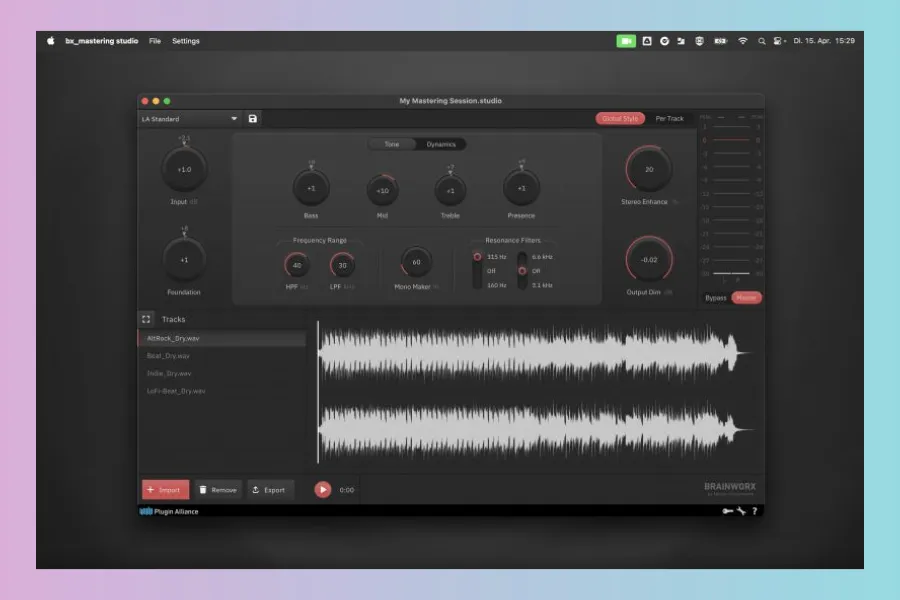The image size is (900, 600).
Task: Open Spotlight search in the menu bar
Action: pos(762,41)
